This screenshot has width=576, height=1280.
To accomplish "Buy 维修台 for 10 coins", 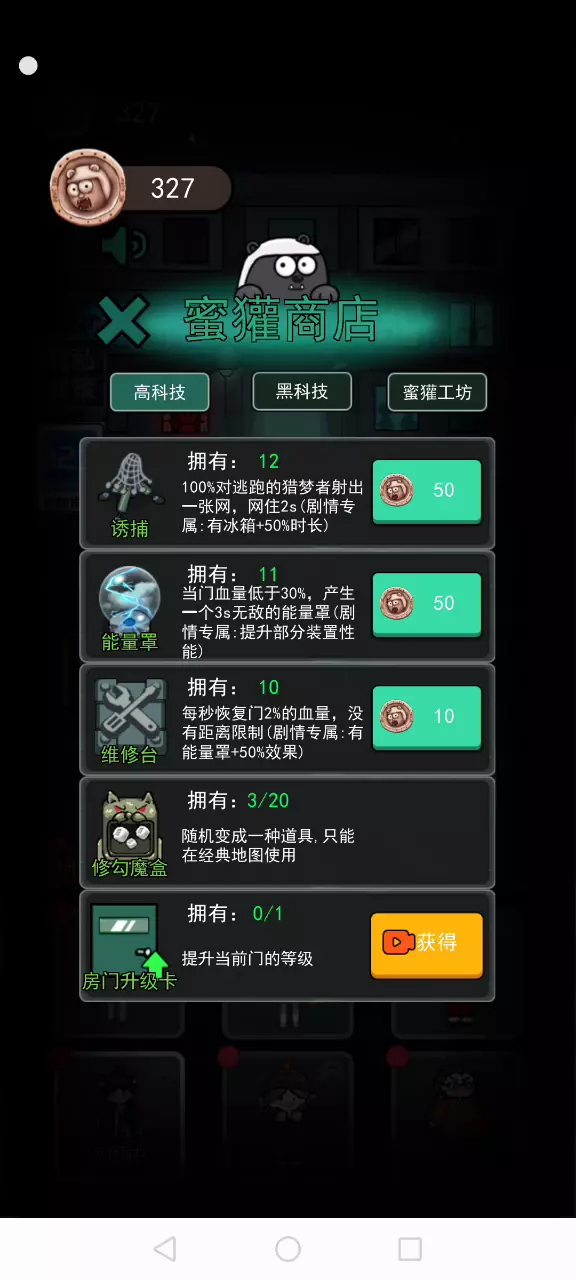I will 427,717.
